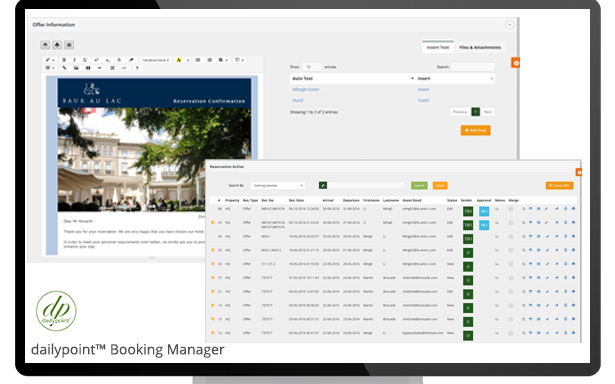615x384 pixels.
Task: Insert a picture using the image icon
Action: [x=76, y=68]
